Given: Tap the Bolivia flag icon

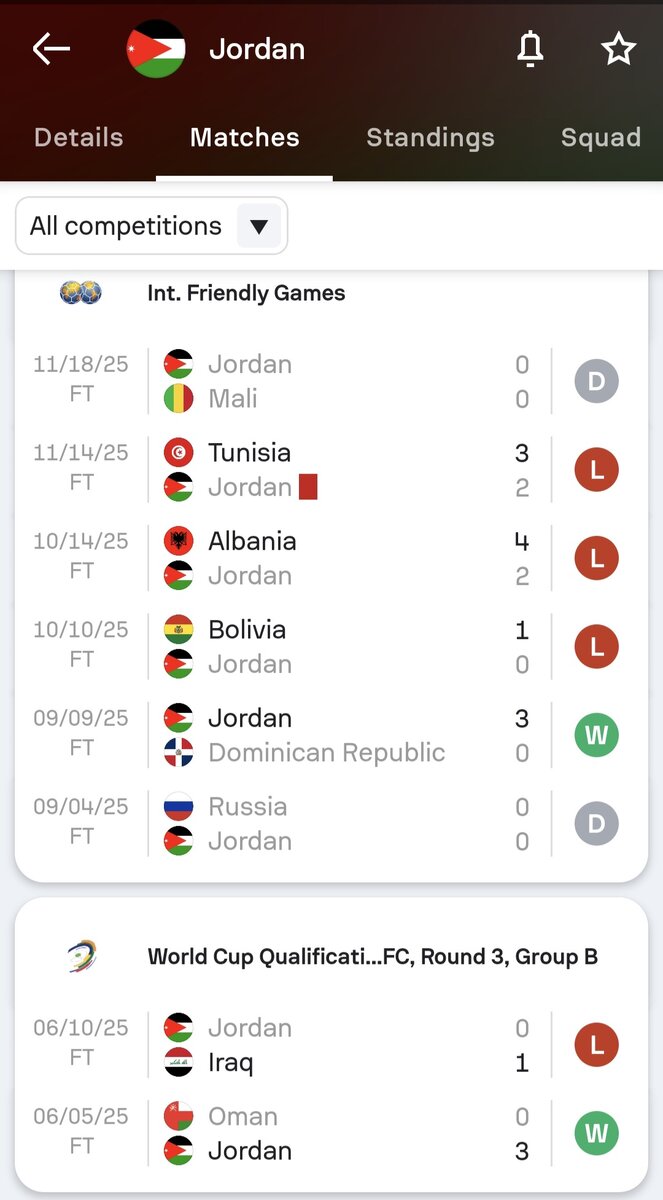Looking at the screenshot, I should tap(178, 630).
